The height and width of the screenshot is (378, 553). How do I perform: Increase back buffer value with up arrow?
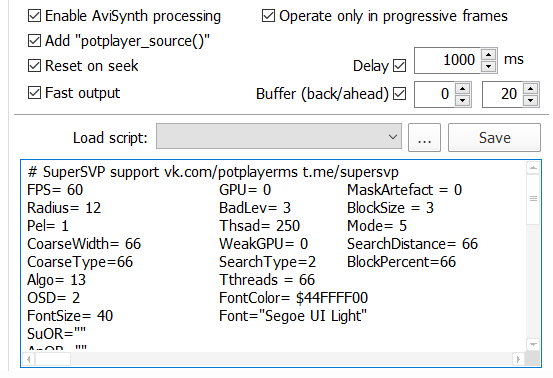coord(462,88)
